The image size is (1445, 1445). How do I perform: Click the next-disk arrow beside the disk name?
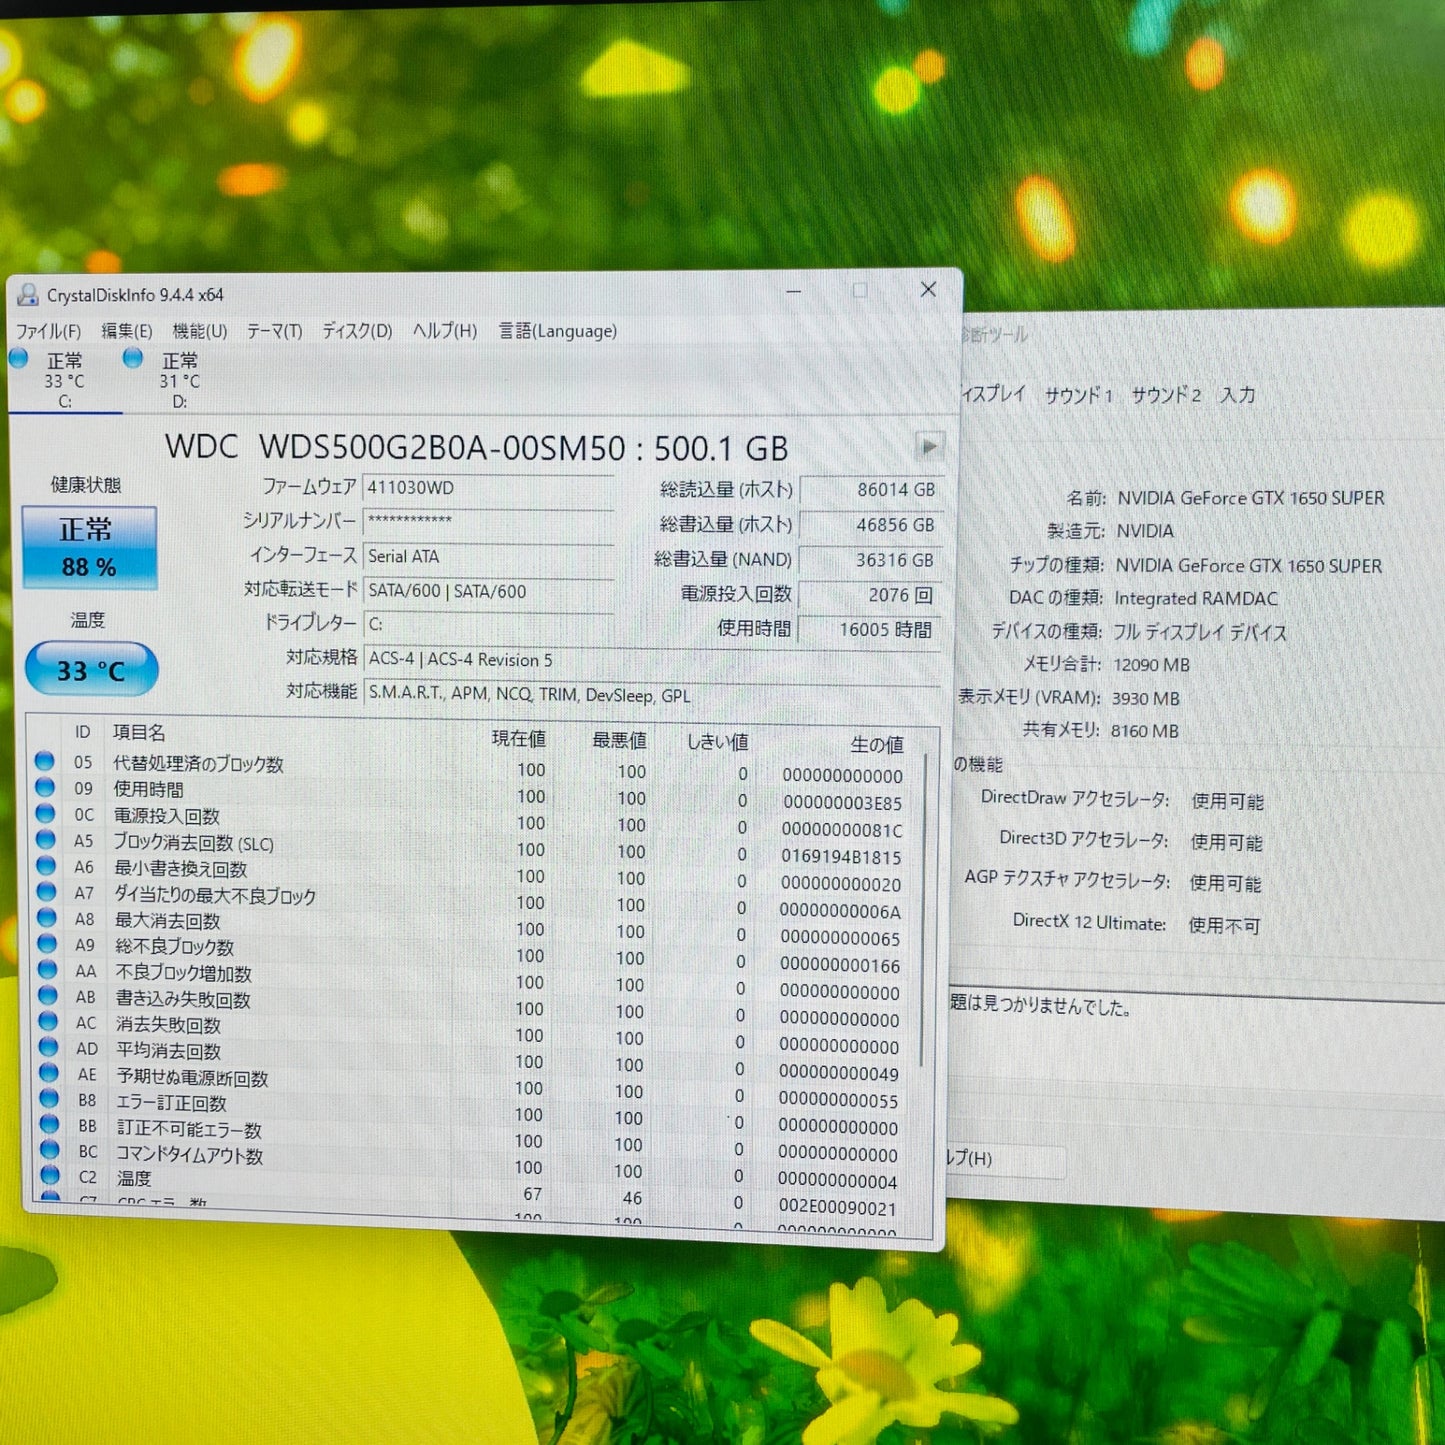(932, 446)
